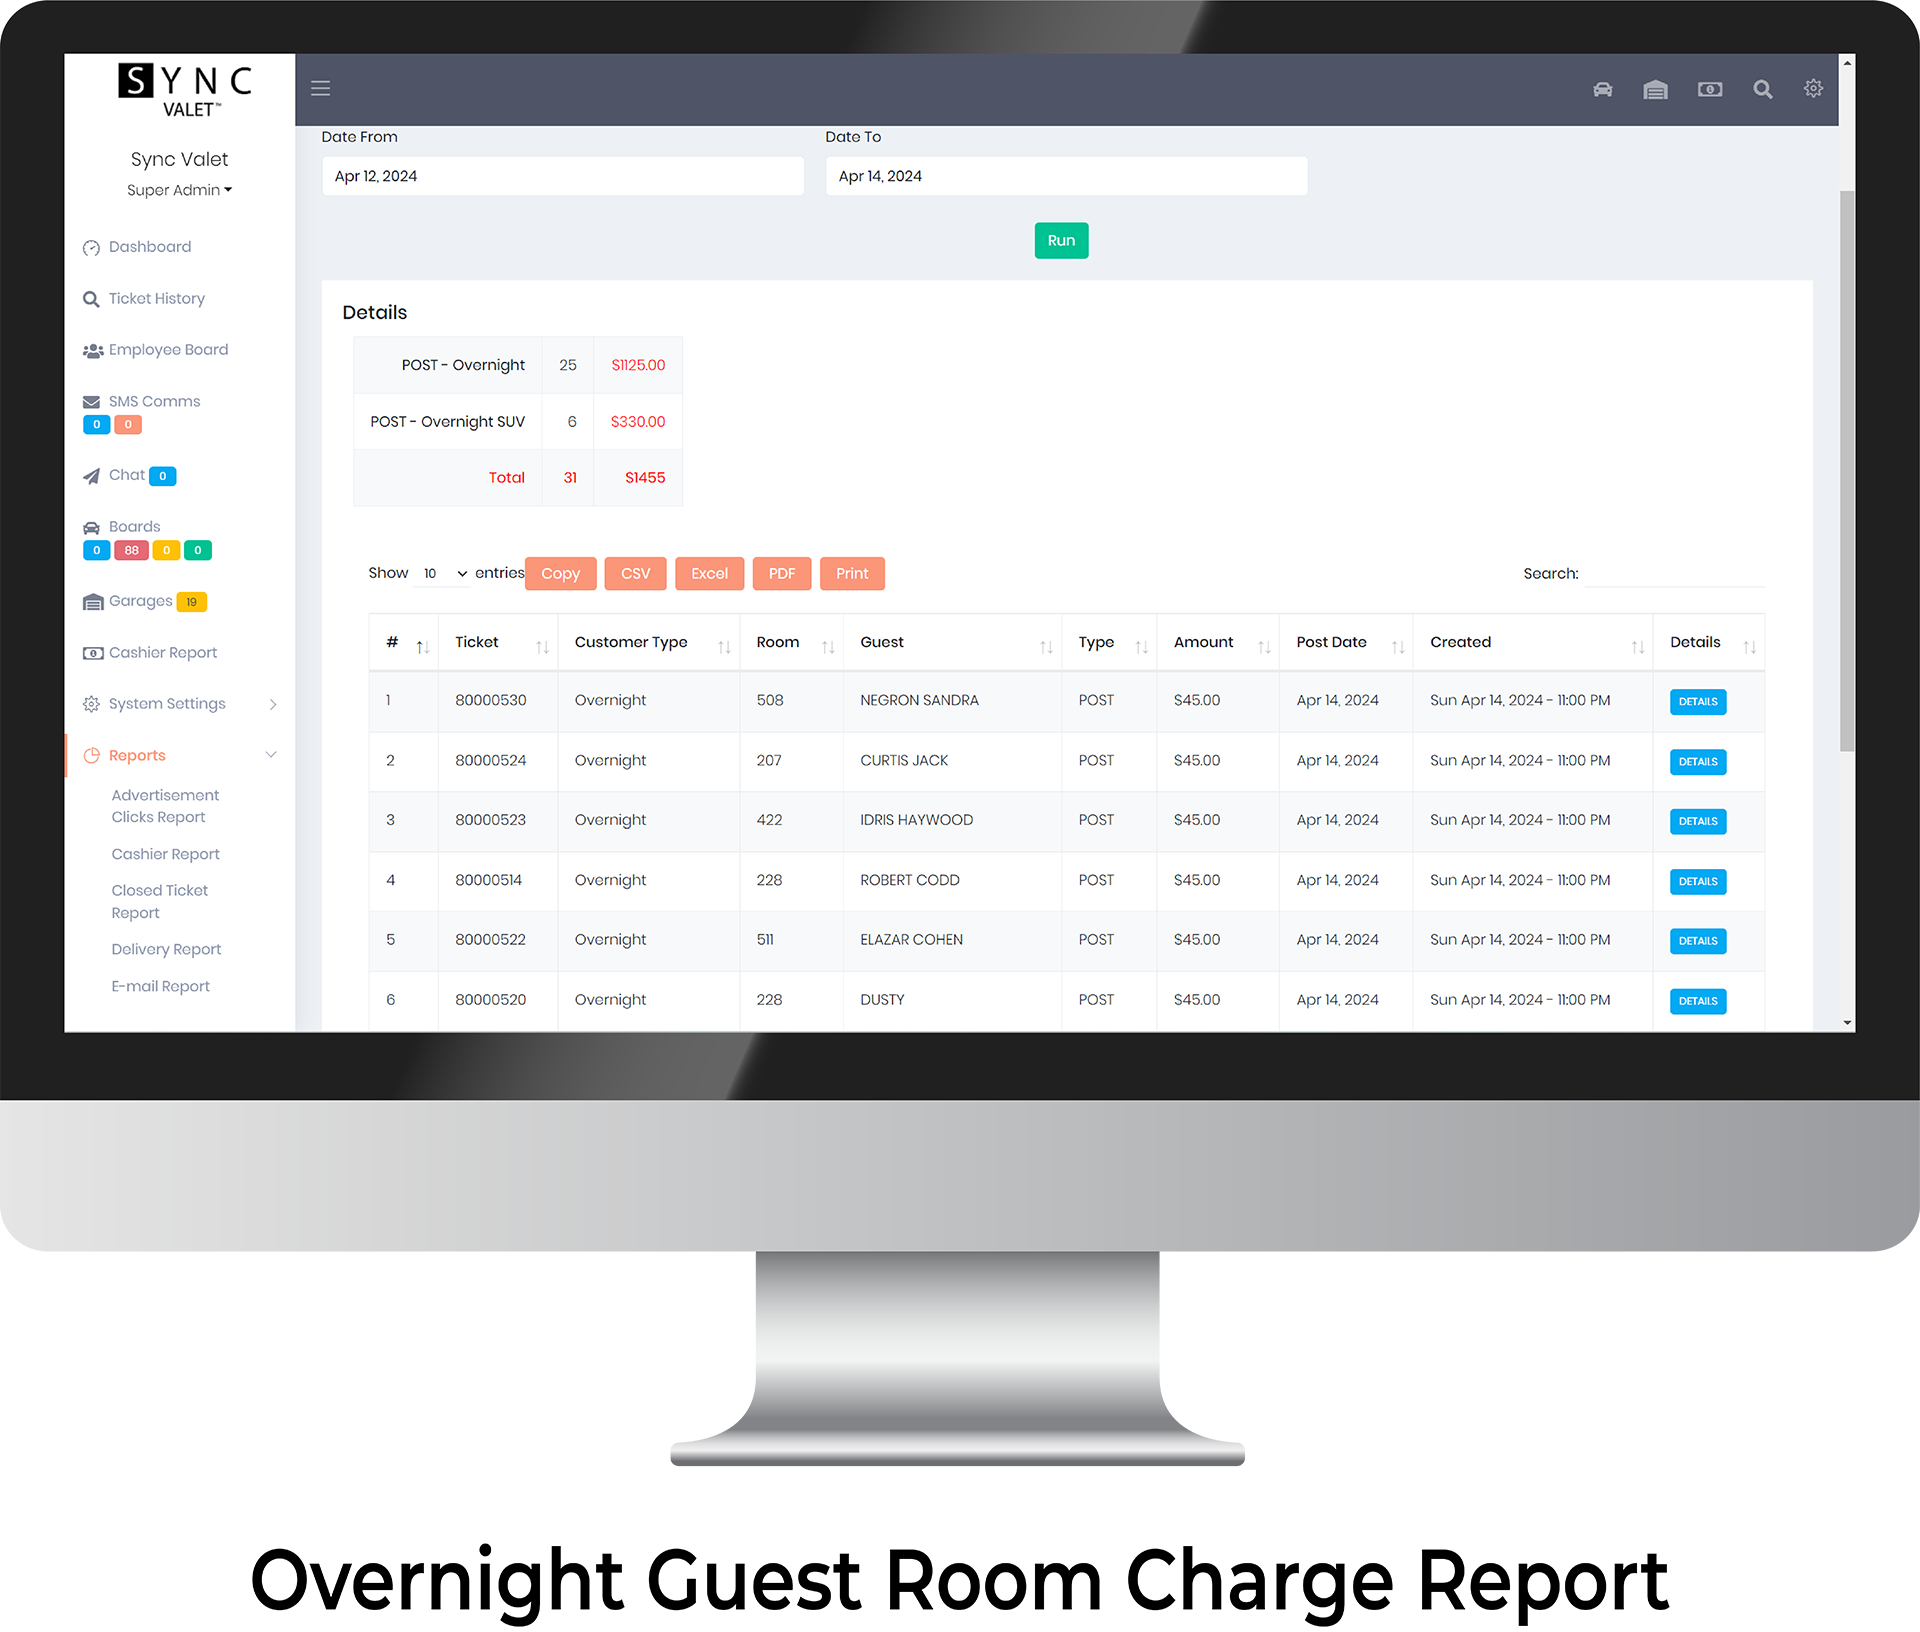Screen dimensions: 1920x1632
Task: Click the Copy export option
Action: (x=559, y=573)
